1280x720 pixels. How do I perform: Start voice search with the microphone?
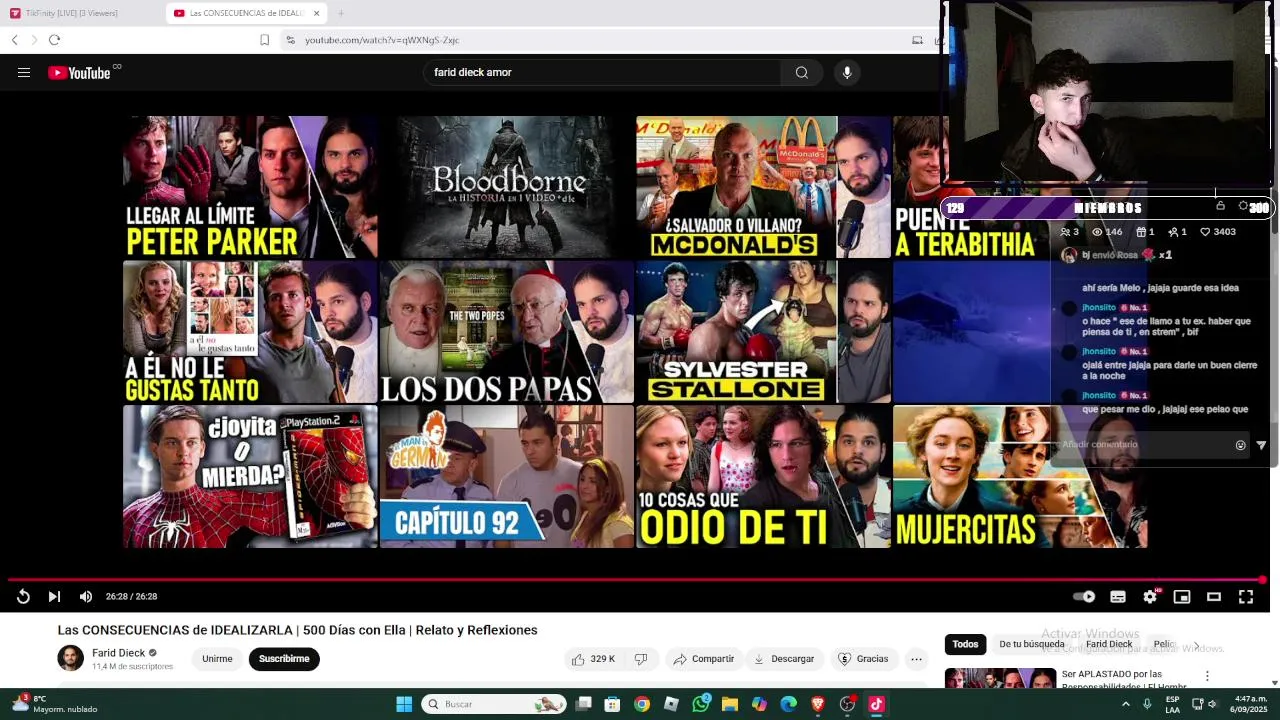(847, 72)
